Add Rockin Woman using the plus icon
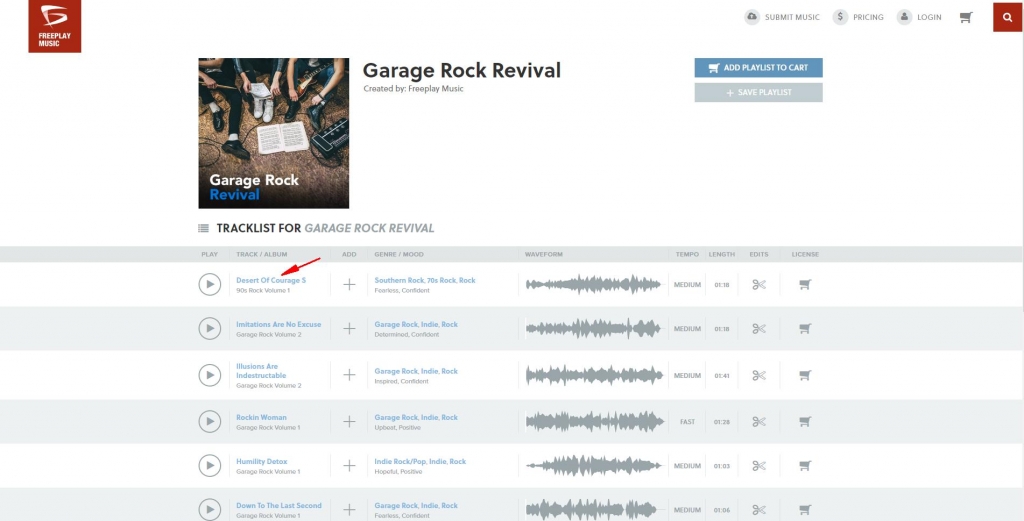Viewport: 1024px width, 521px height. tap(349, 422)
